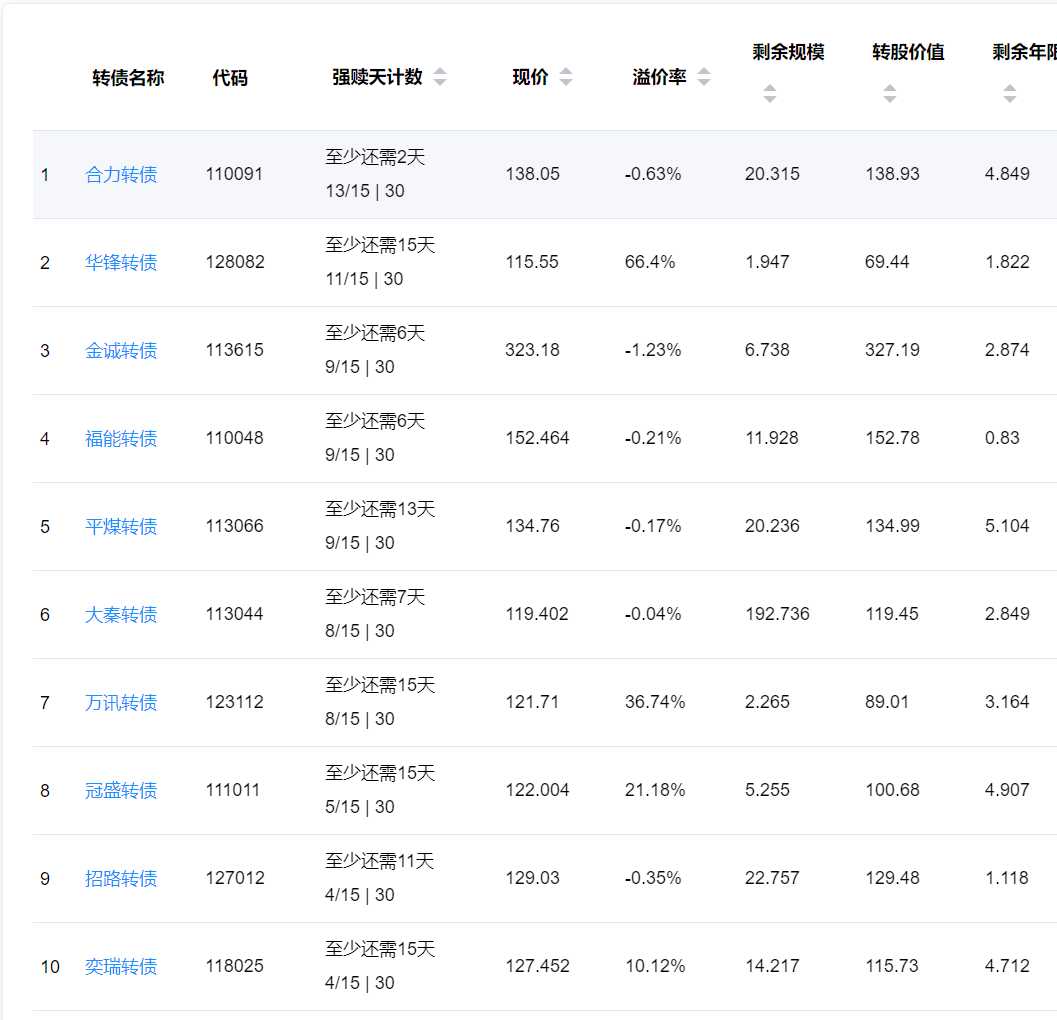This screenshot has height=1020, width=1057.
Task: Select bond code 110091 cell
Action: [234, 175]
